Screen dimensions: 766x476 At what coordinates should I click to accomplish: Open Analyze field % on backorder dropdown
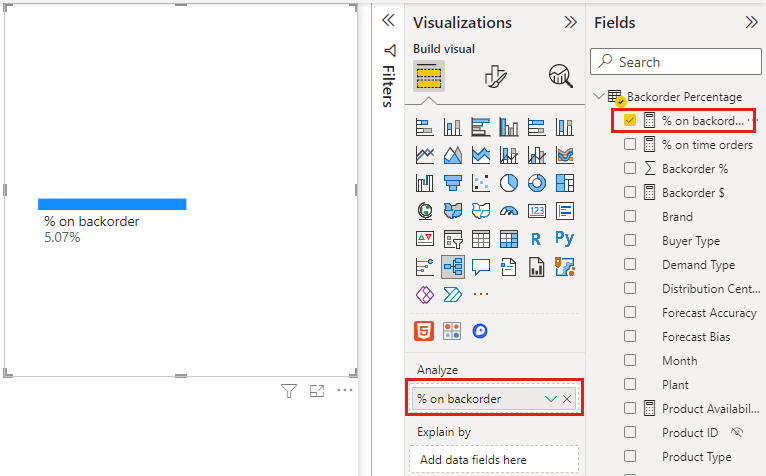pyautogui.click(x=551, y=399)
